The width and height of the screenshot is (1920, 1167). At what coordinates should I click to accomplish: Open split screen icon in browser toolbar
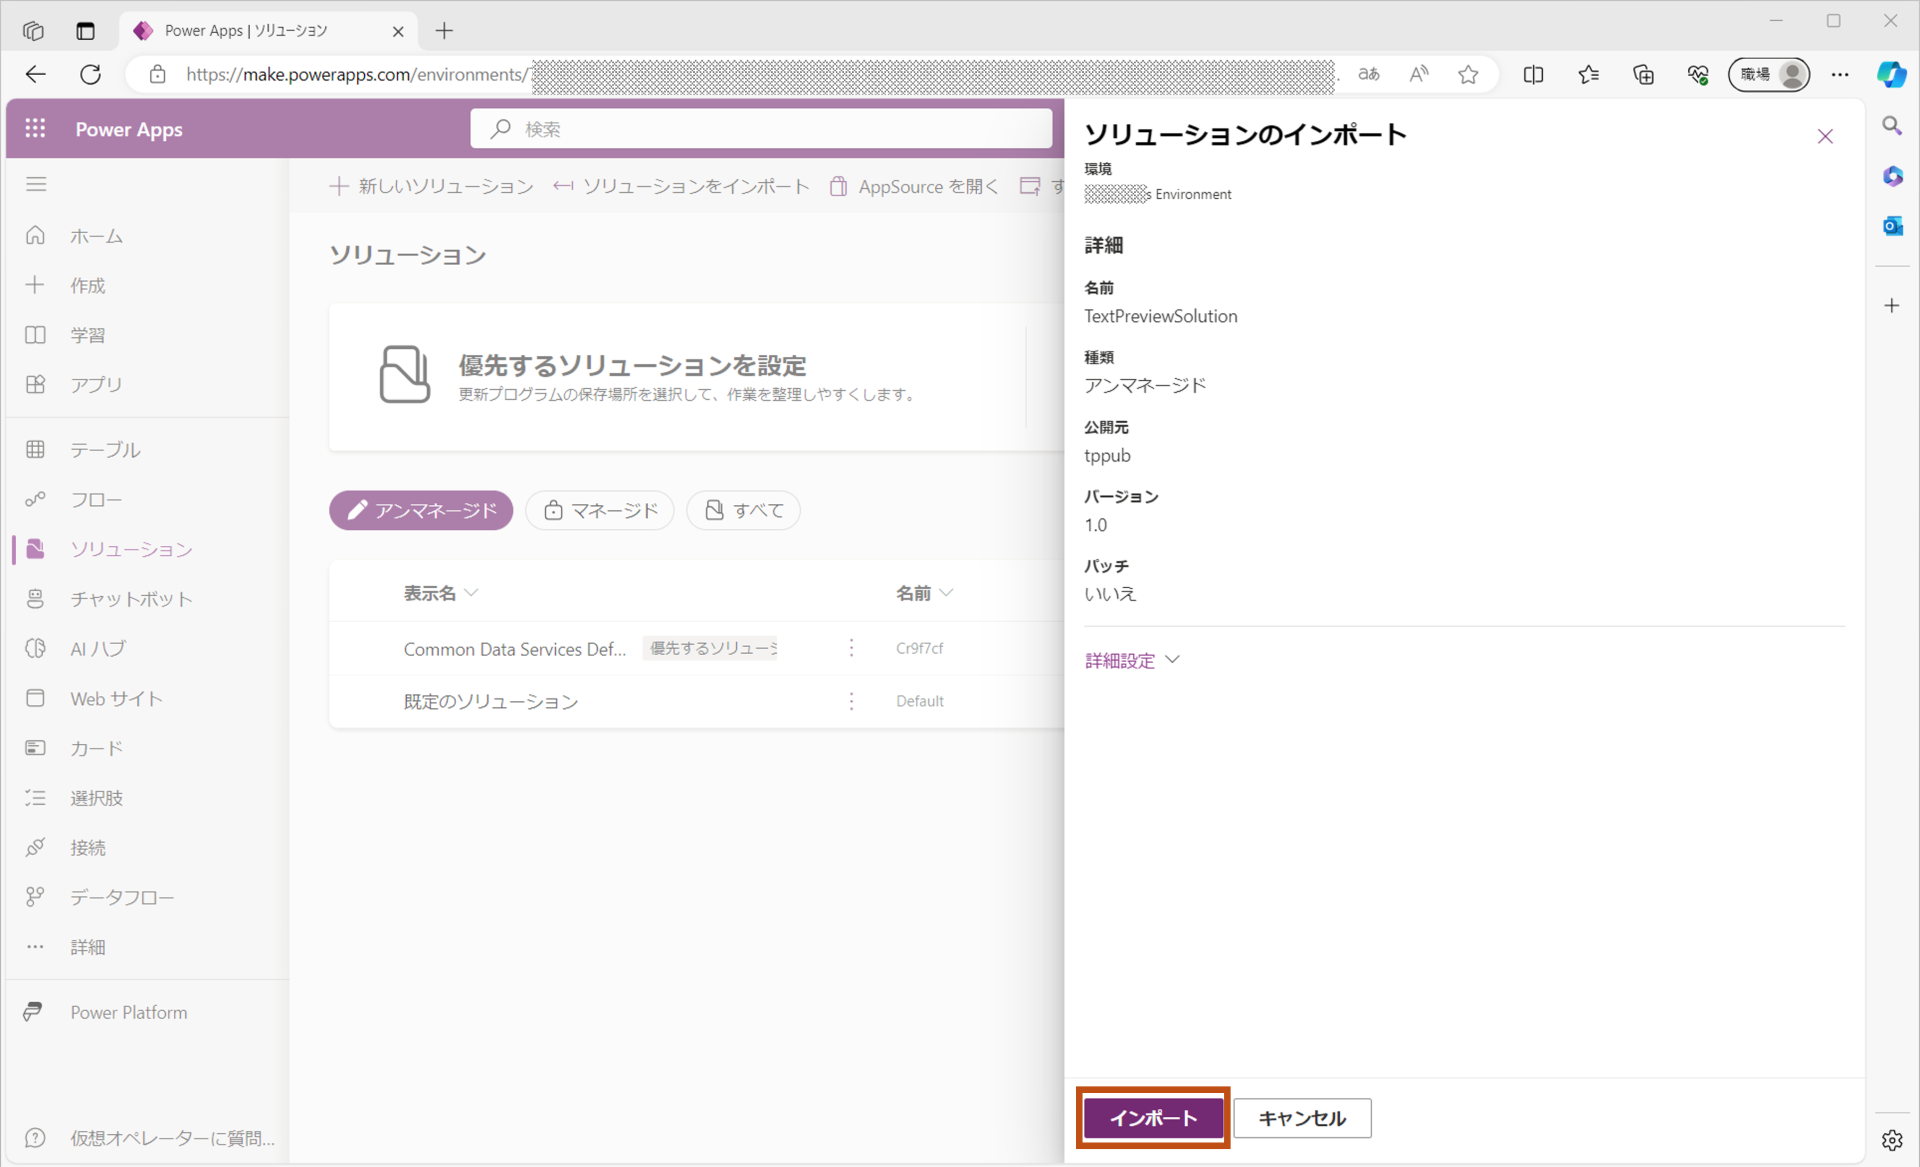[x=1533, y=74]
